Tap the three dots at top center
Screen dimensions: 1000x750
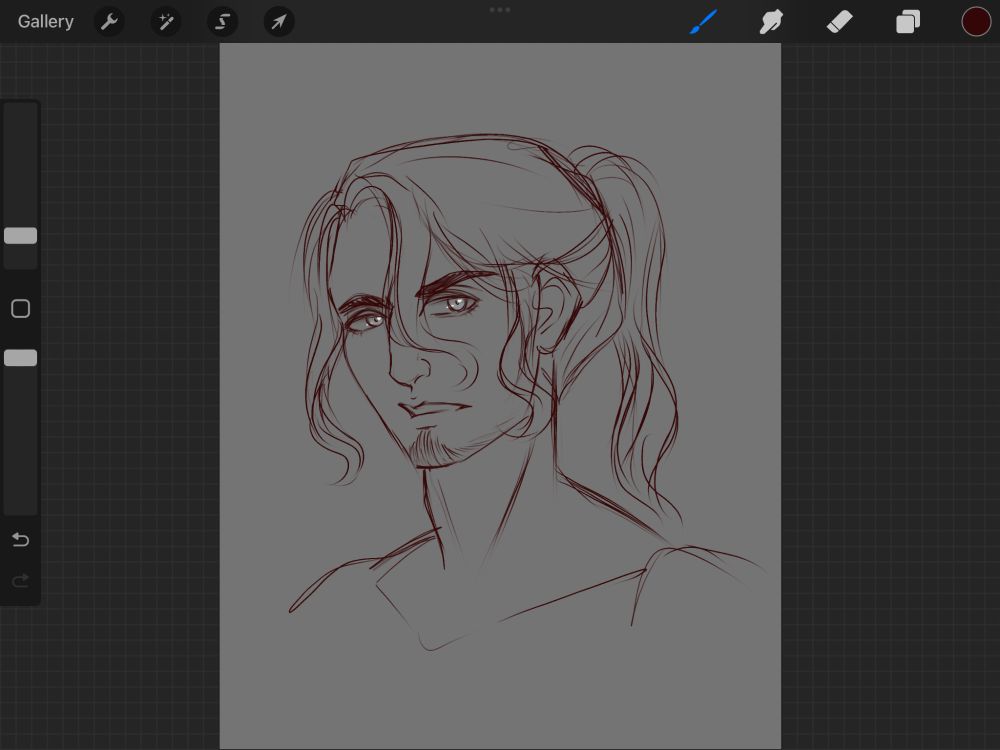500,10
